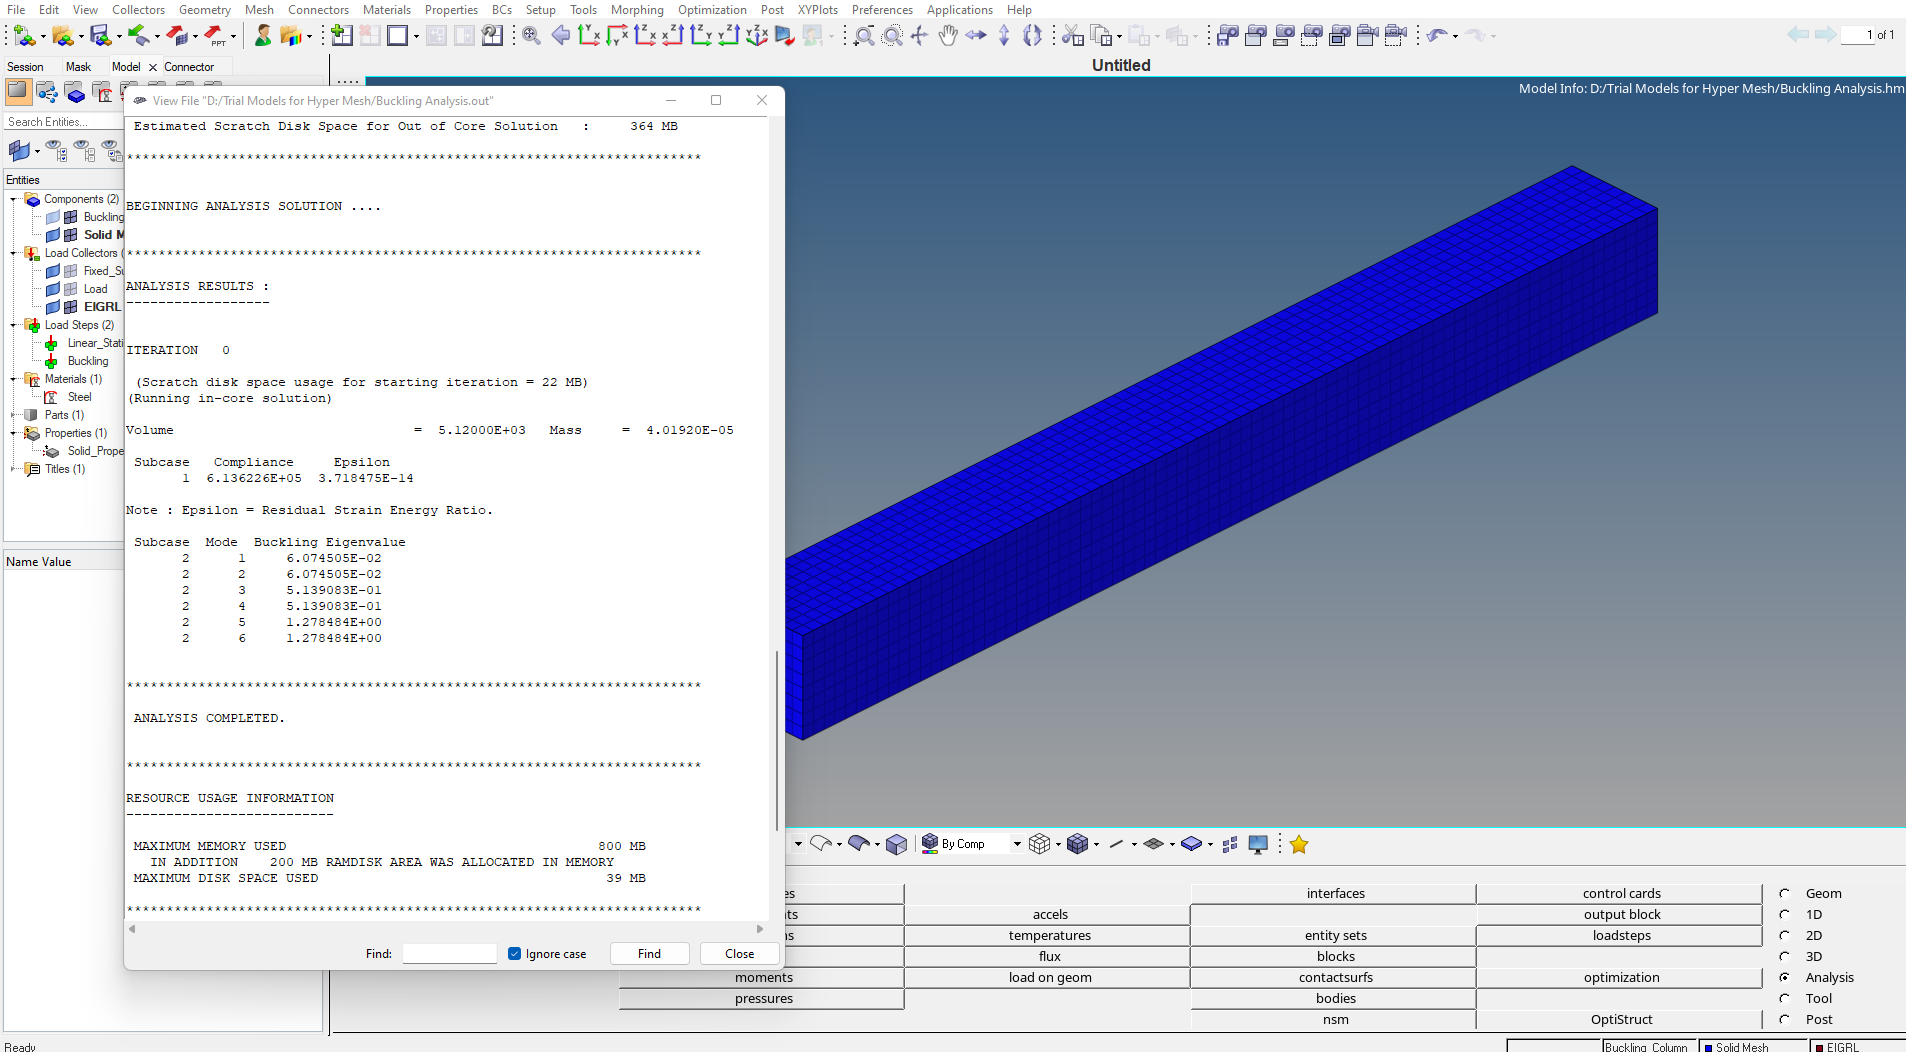Select the Pan tool hand icon
Viewport: 1906px width, 1052px height.
pyautogui.click(x=947, y=36)
